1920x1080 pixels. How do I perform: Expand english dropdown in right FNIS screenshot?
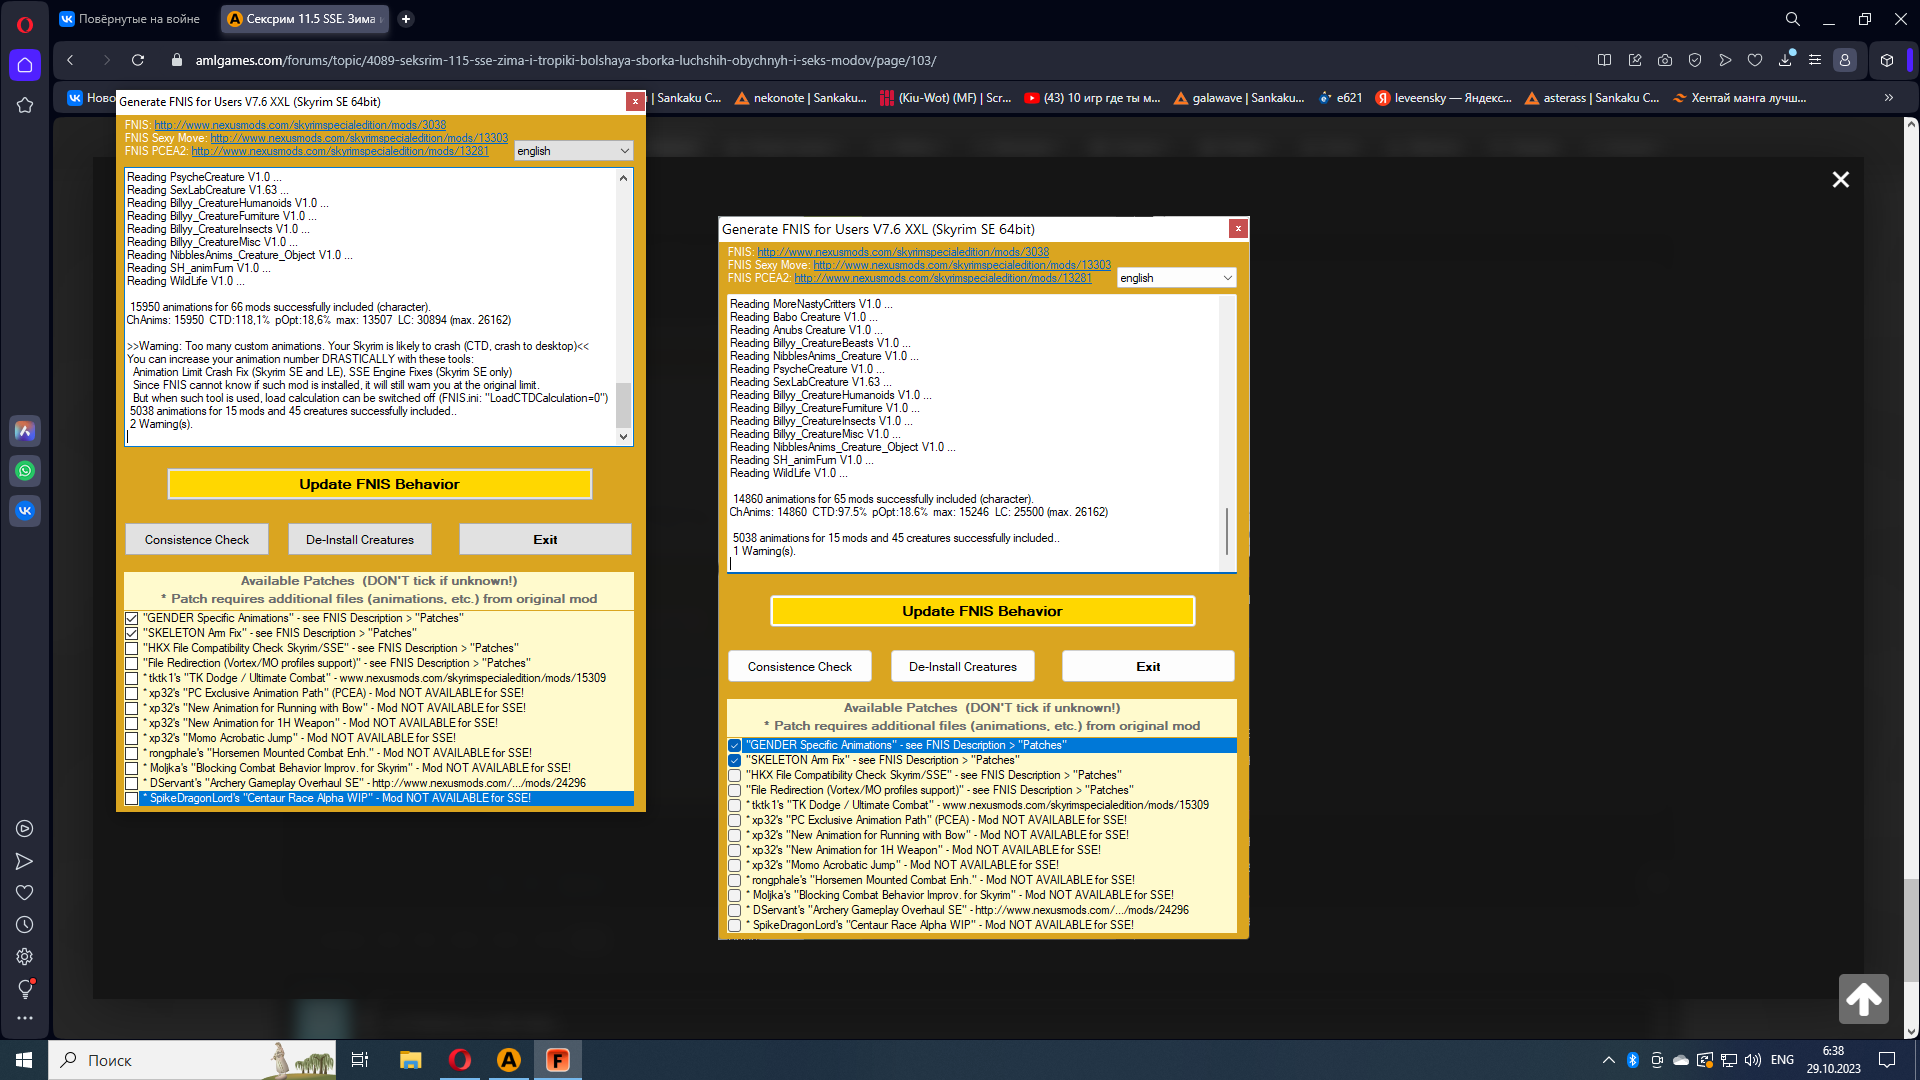pyautogui.click(x=1176, y=278)
